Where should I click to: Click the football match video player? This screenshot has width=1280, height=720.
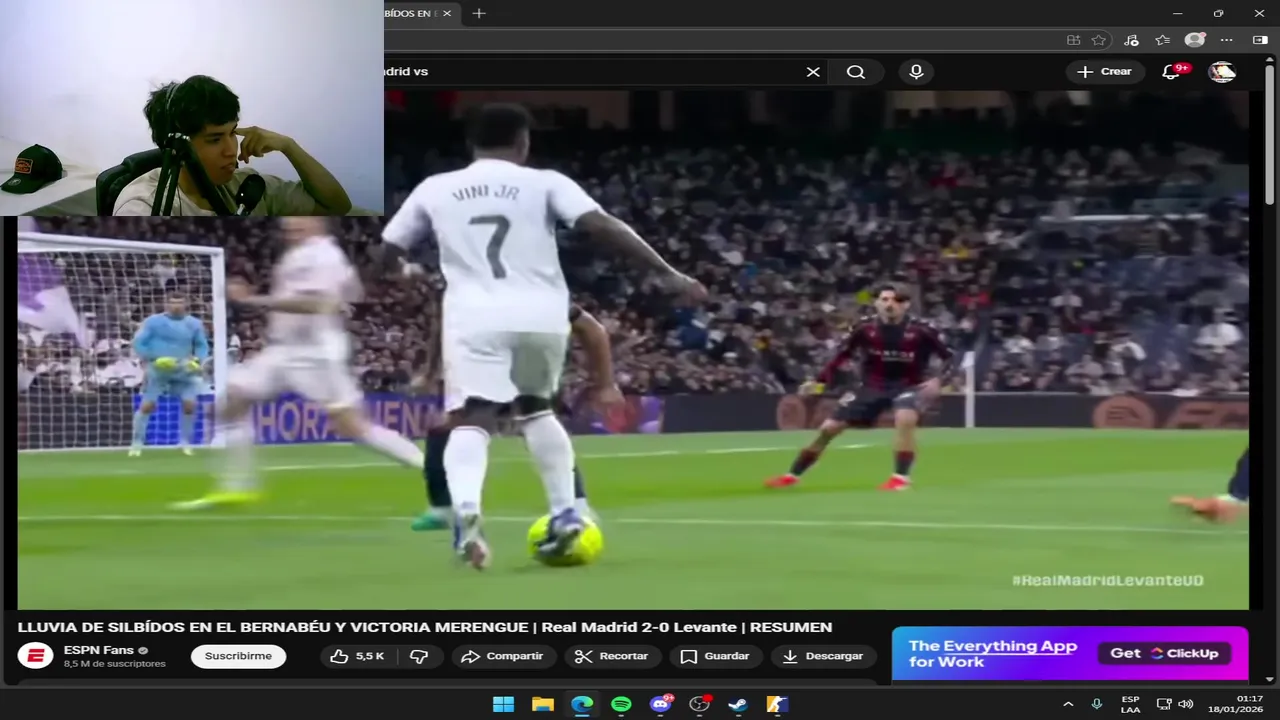(633, 349)
